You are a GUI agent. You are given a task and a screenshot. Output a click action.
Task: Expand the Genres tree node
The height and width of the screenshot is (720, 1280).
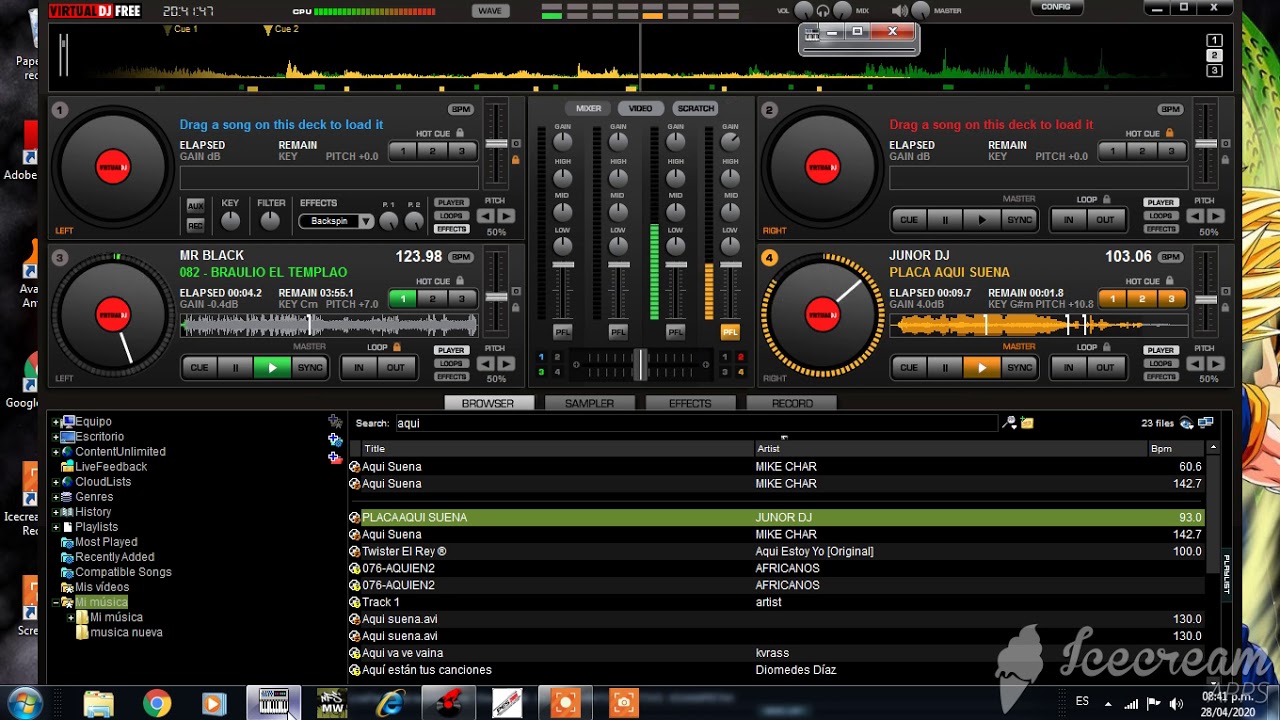(56, 497)
